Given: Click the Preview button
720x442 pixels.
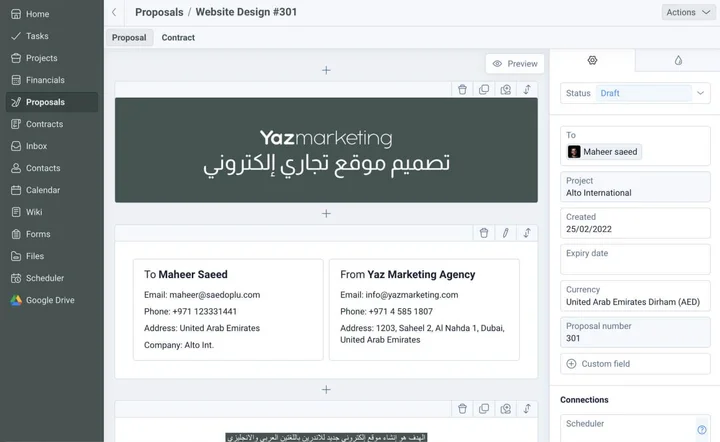Looking at the screenshot, I should [515, 64].
